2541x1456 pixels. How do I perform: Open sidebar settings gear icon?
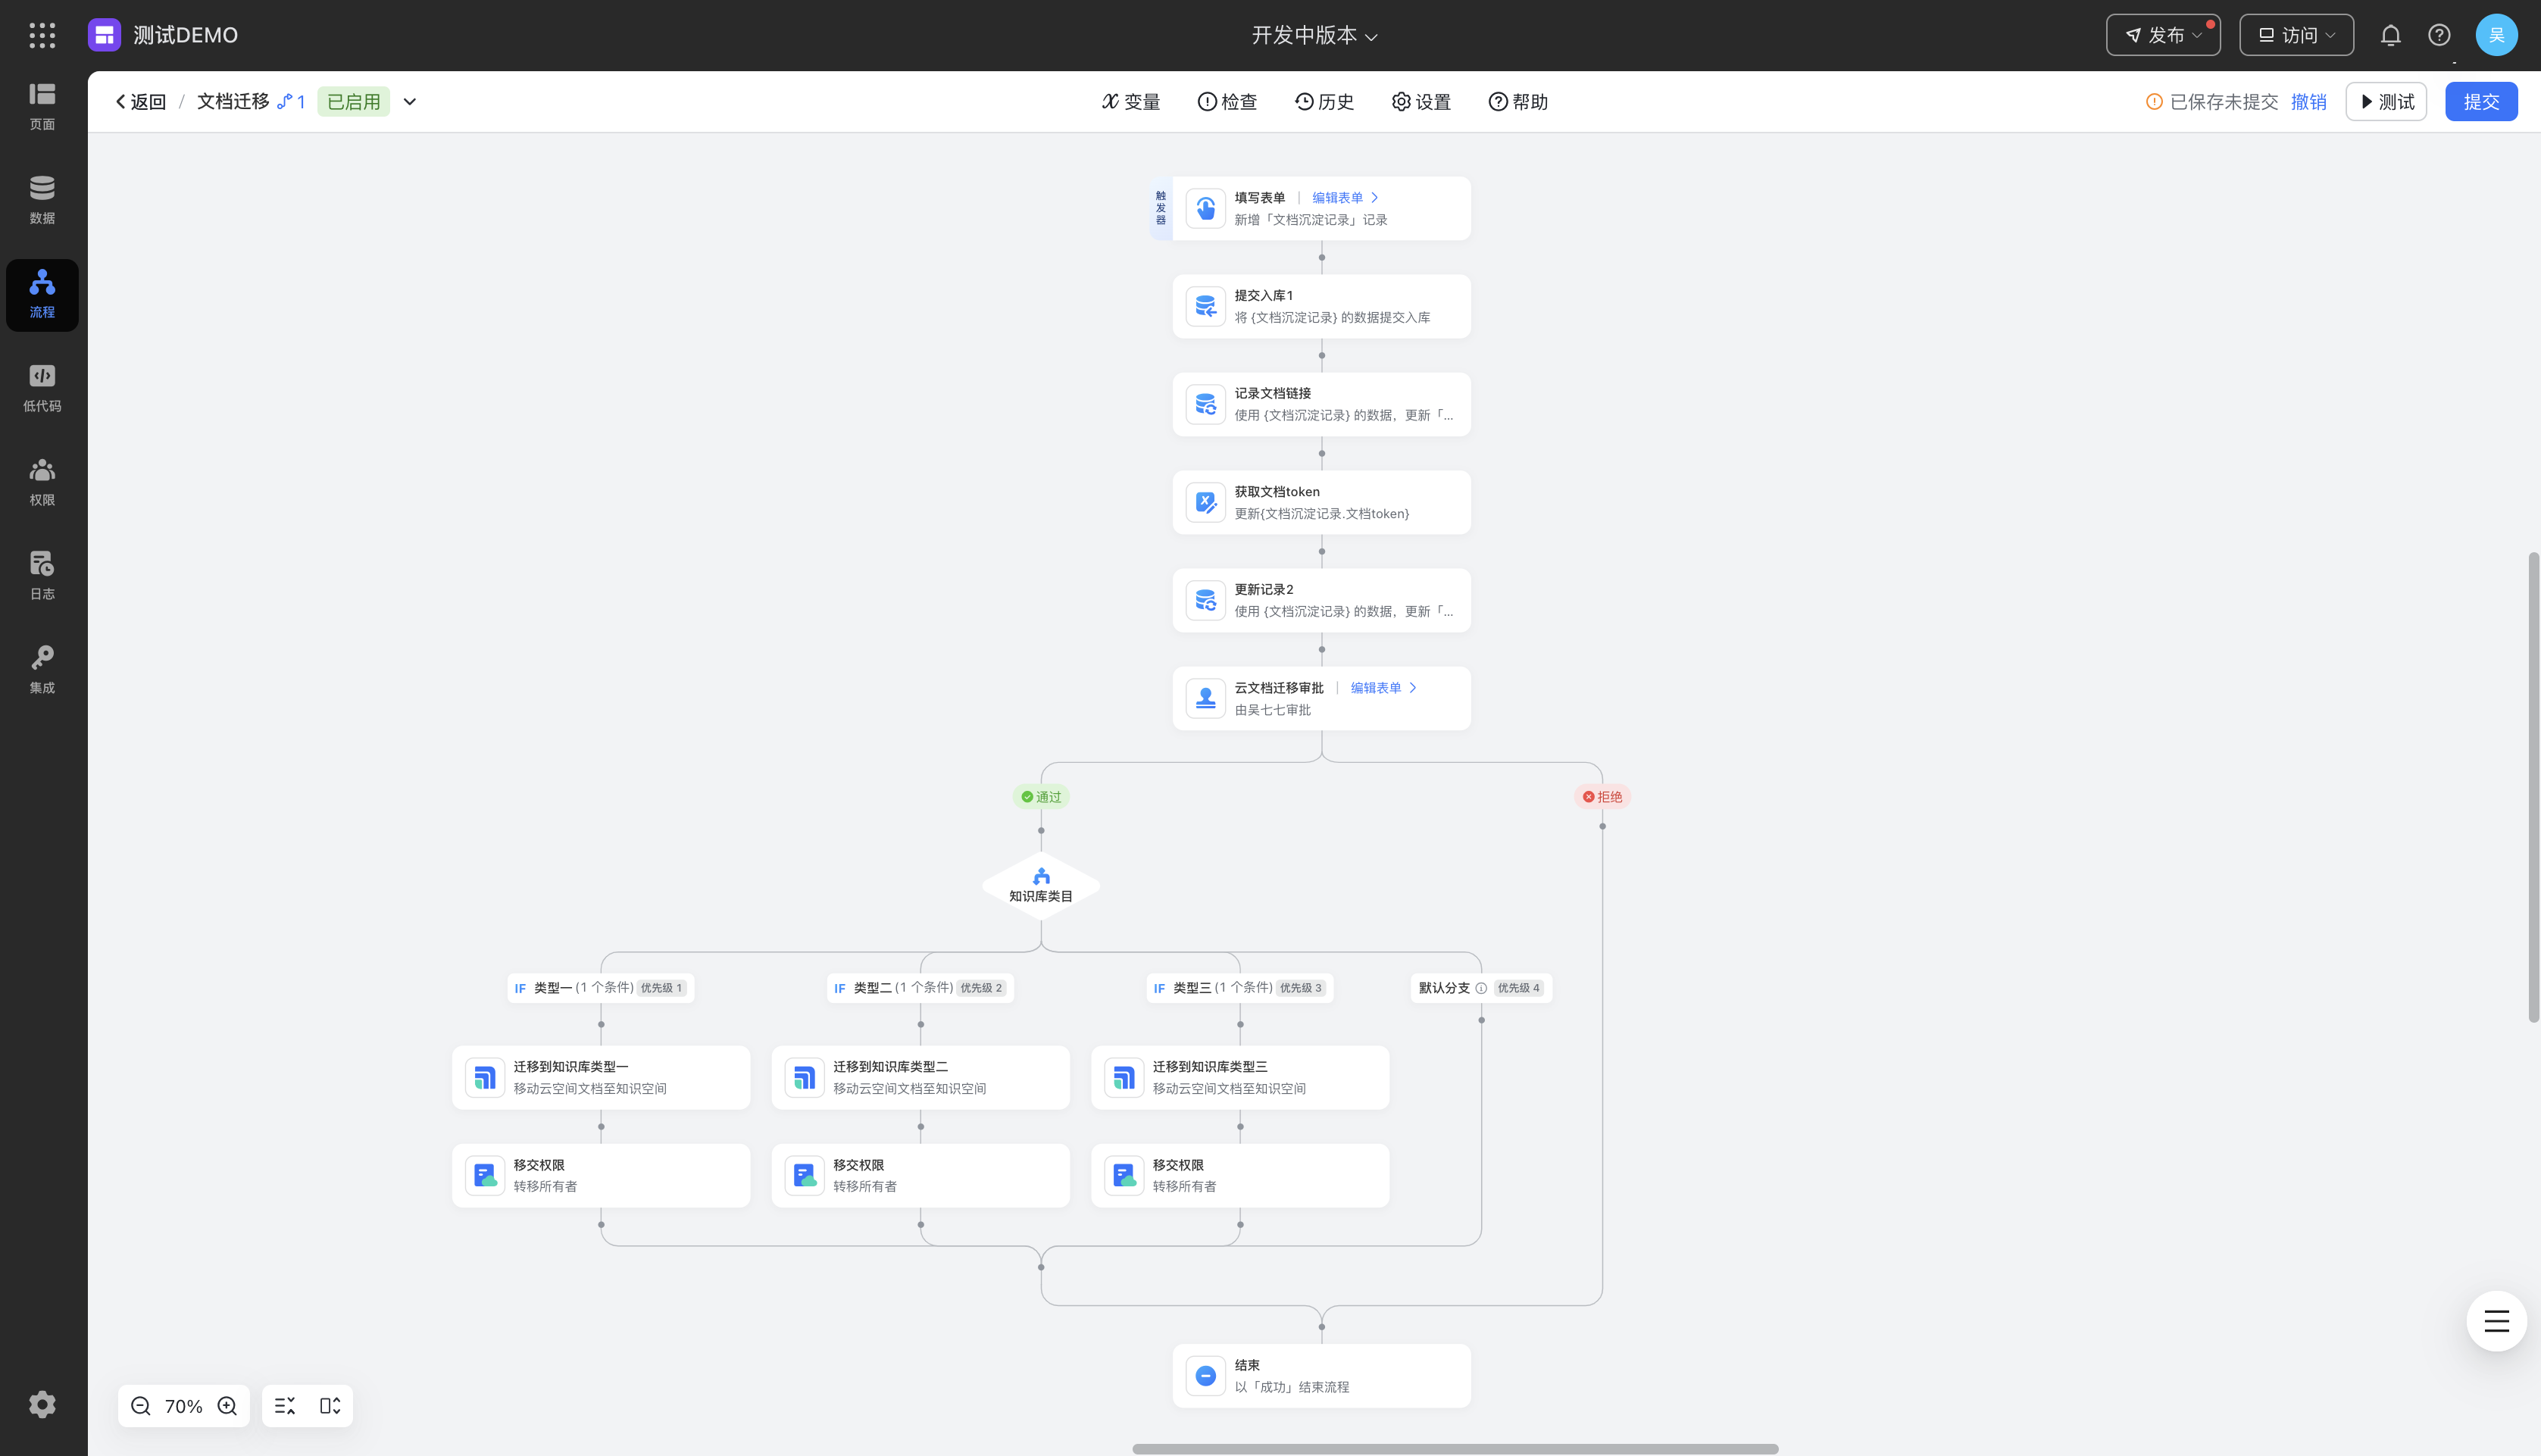click(42, 1404)
